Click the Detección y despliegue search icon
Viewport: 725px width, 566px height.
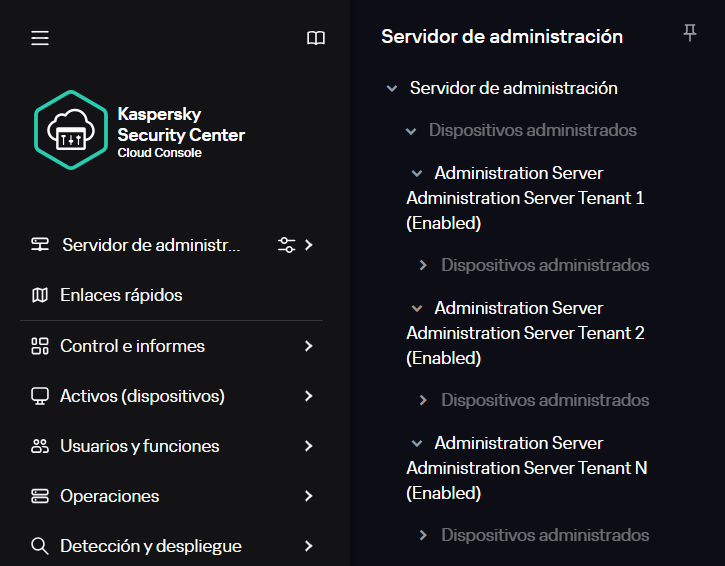(40, 546)
